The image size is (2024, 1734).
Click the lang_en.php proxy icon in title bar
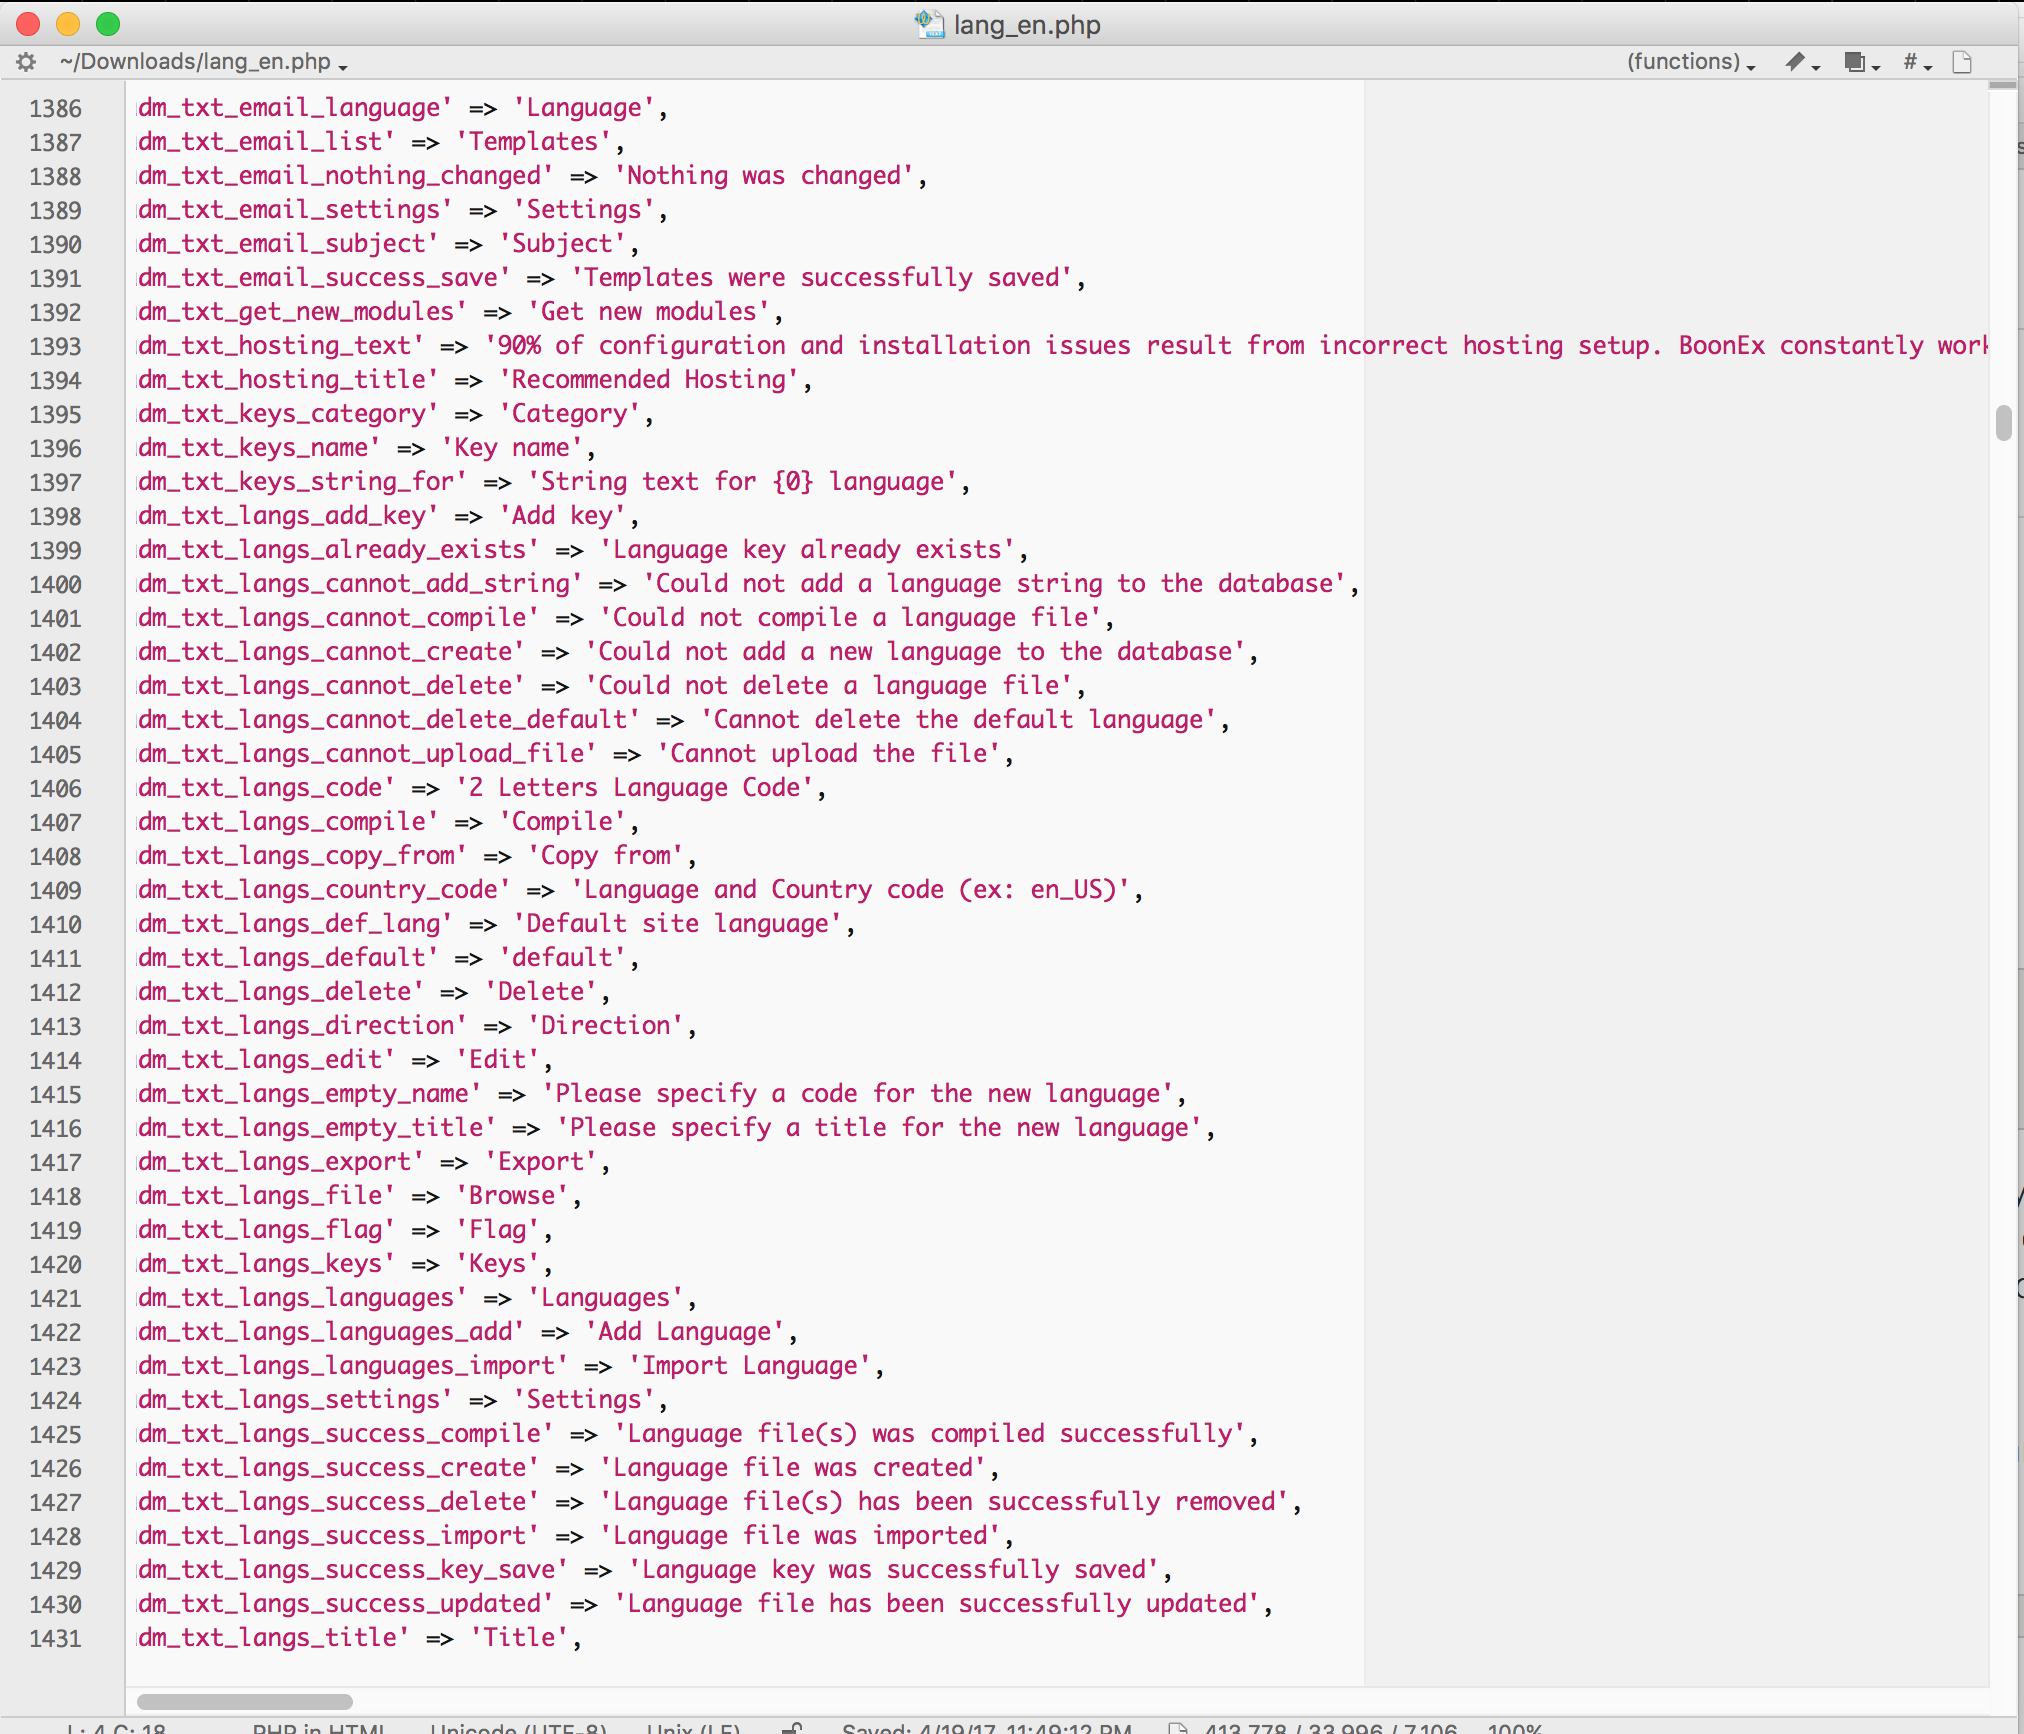[930, 24]
